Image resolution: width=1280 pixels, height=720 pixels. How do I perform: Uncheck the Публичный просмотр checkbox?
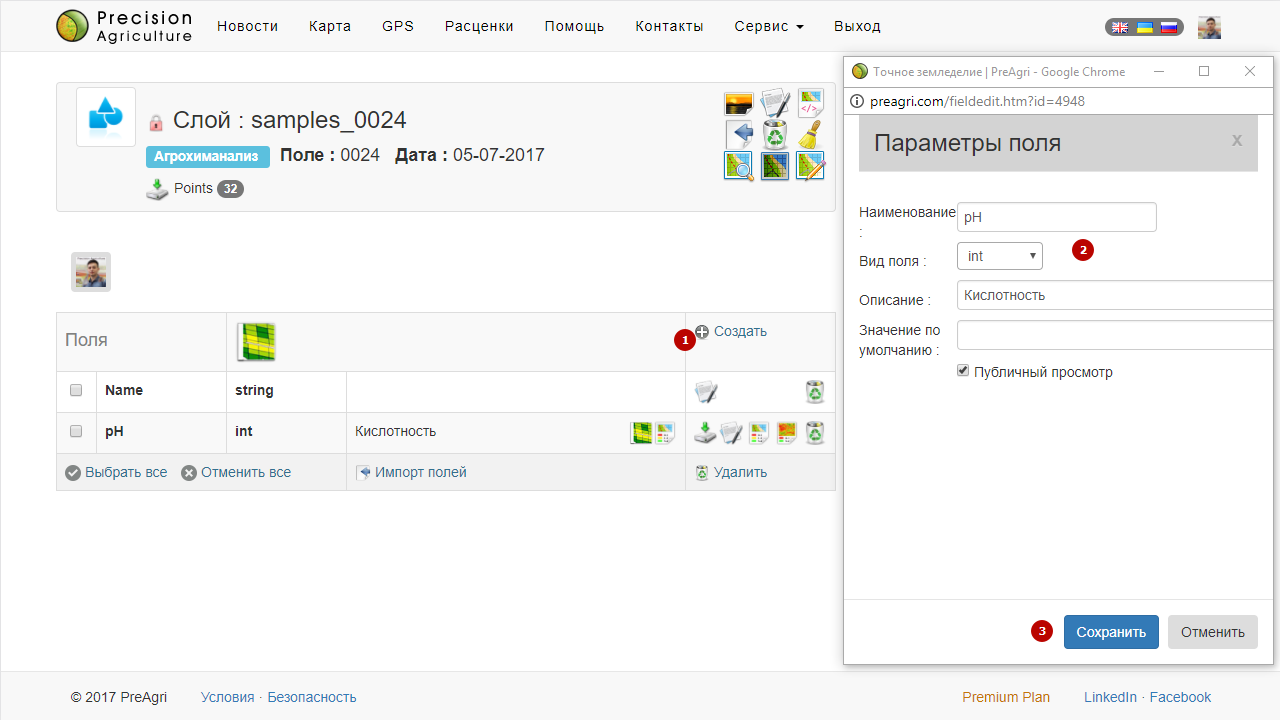963,371
